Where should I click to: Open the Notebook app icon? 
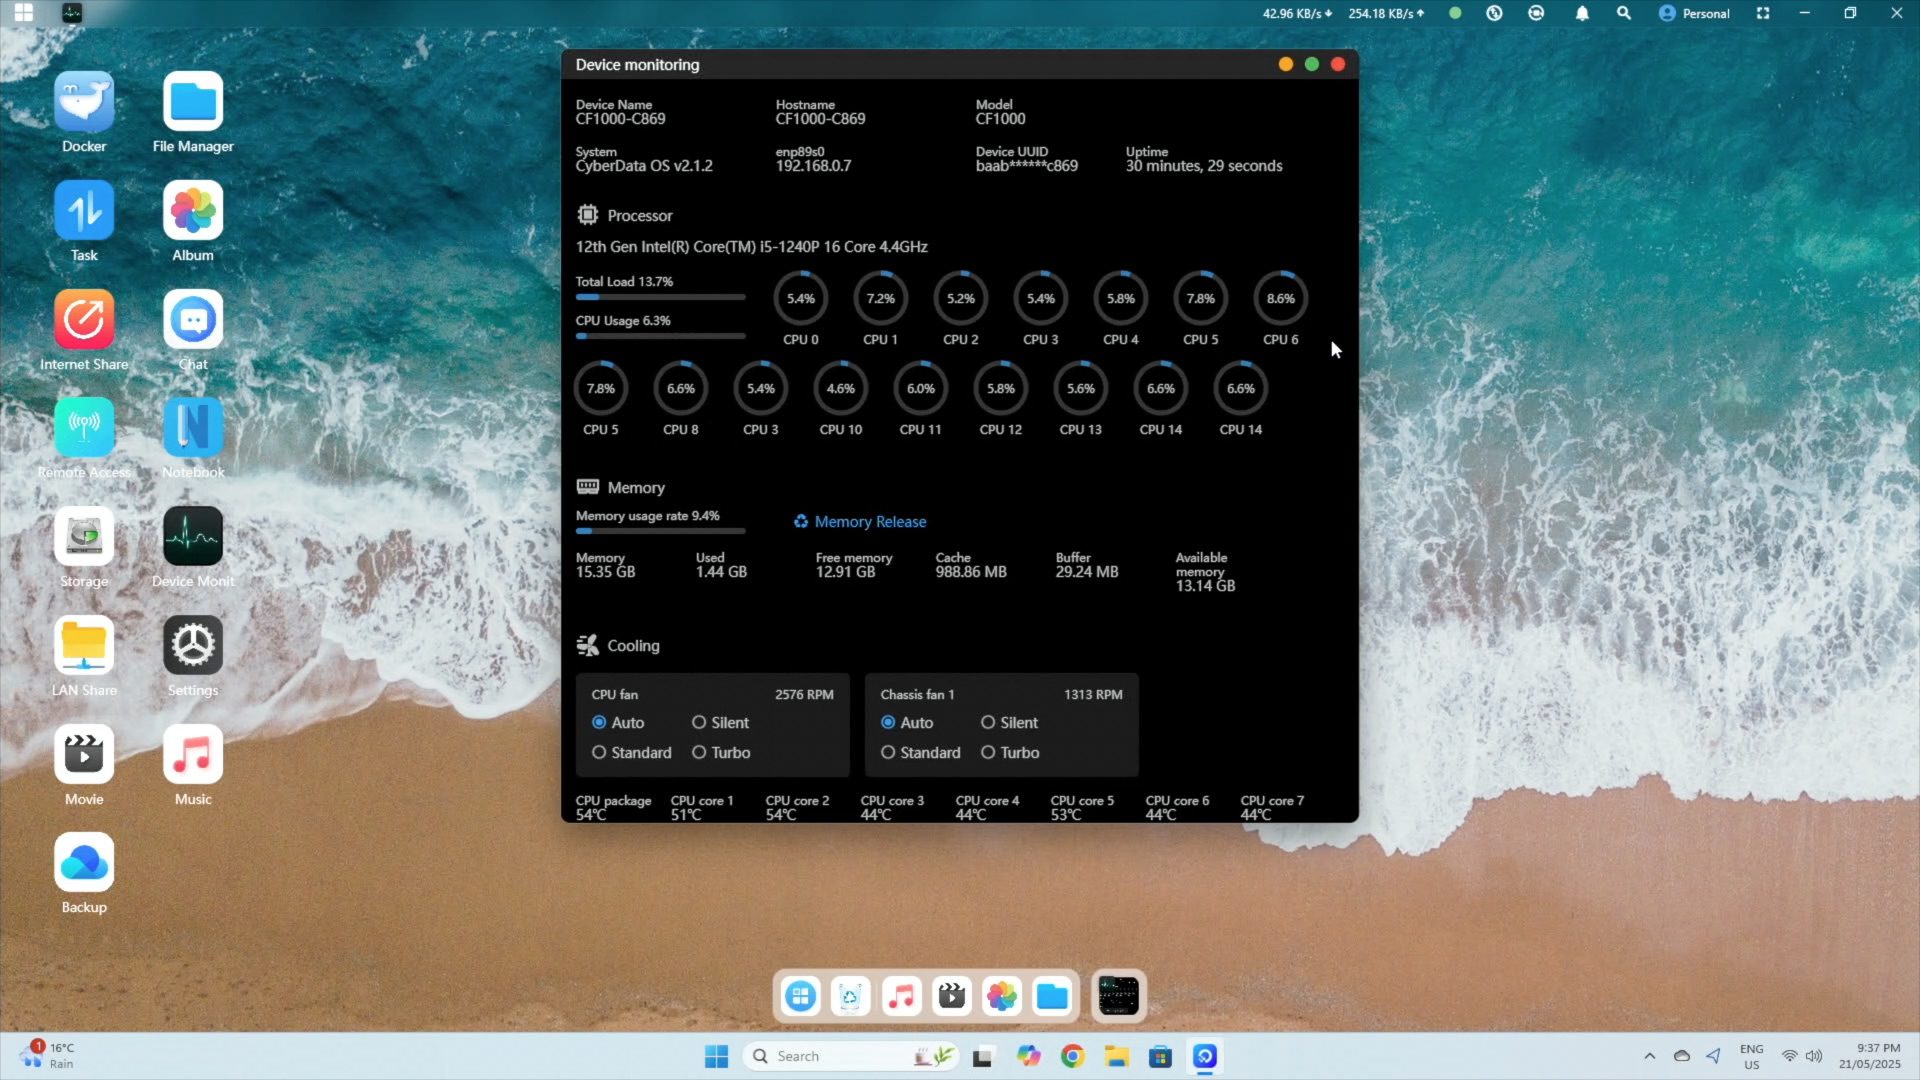[193, 428]
